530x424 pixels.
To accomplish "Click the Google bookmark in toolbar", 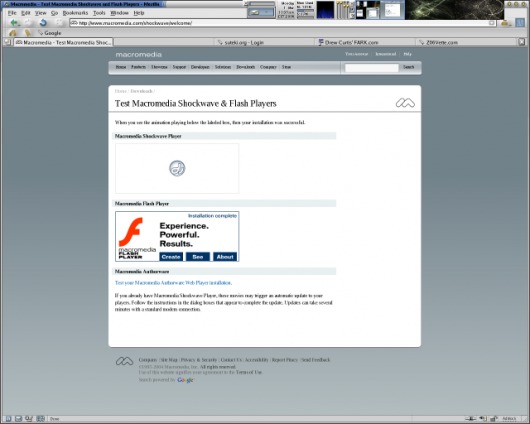I will coord(49,33).
